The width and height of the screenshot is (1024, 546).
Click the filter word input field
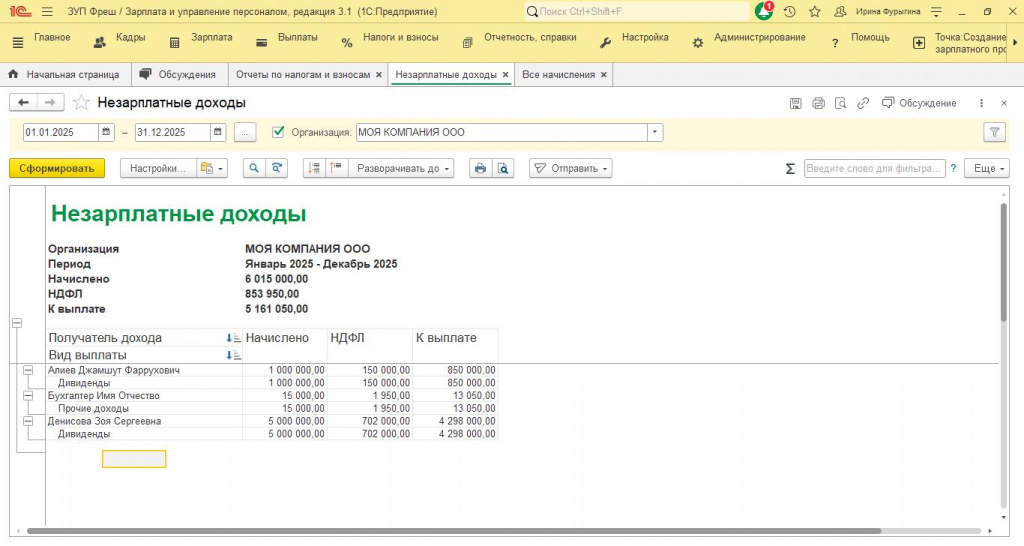tap(875, 169)
